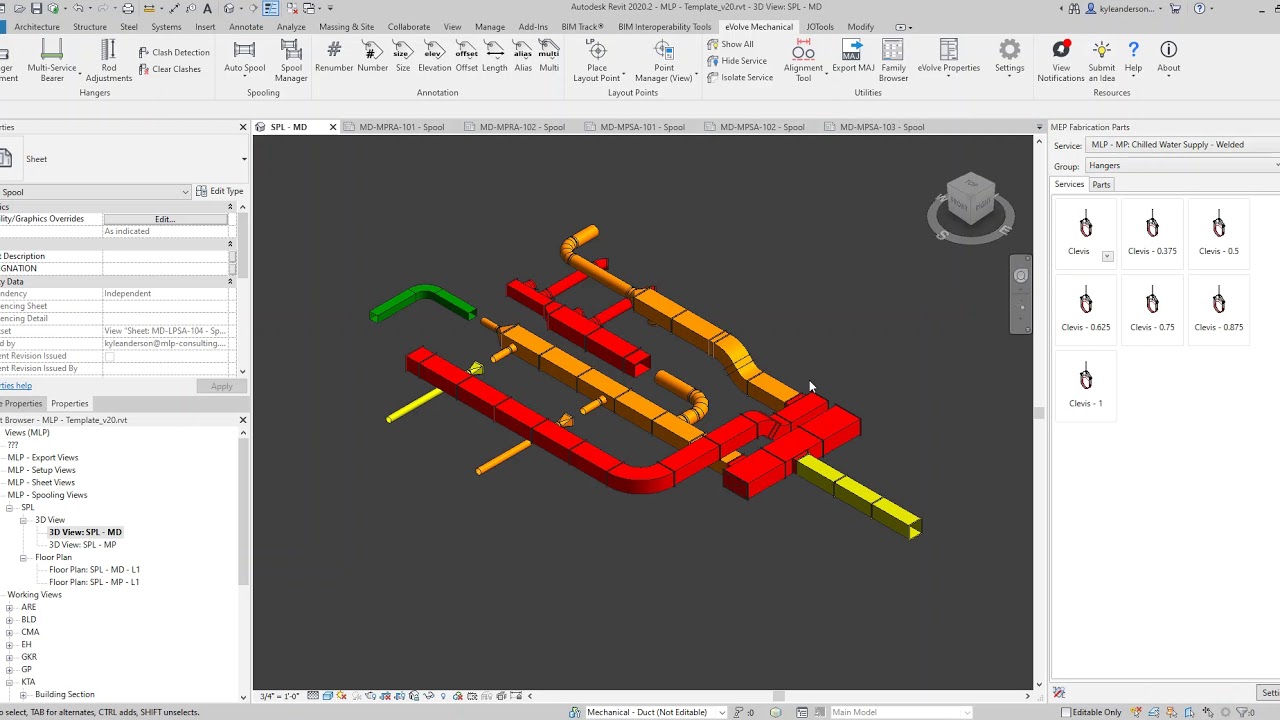
Task: Open Floor Plan: SPL - MD - L1
Action: click(x=94, y=570)
